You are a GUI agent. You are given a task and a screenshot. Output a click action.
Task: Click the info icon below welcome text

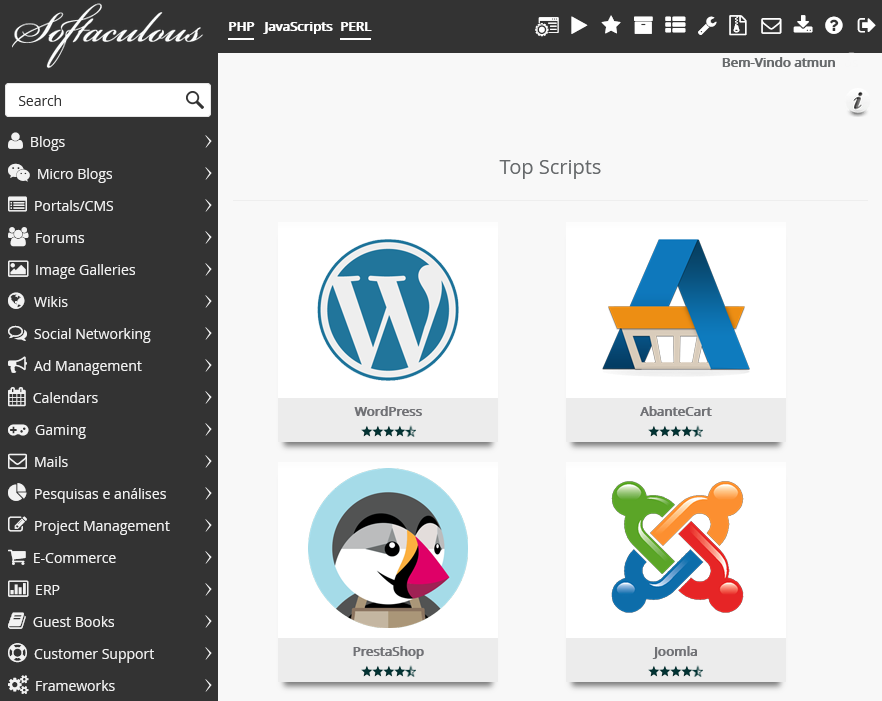pos(858,102)
